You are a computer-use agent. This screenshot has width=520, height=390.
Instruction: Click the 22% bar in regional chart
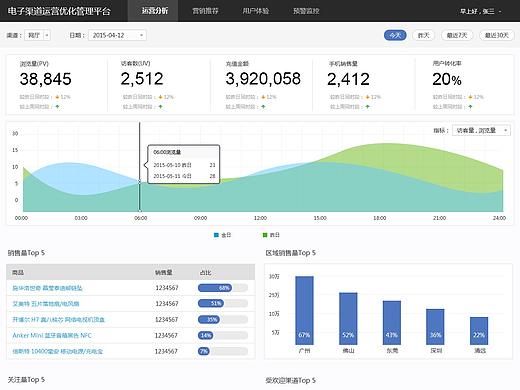point(479,331)
